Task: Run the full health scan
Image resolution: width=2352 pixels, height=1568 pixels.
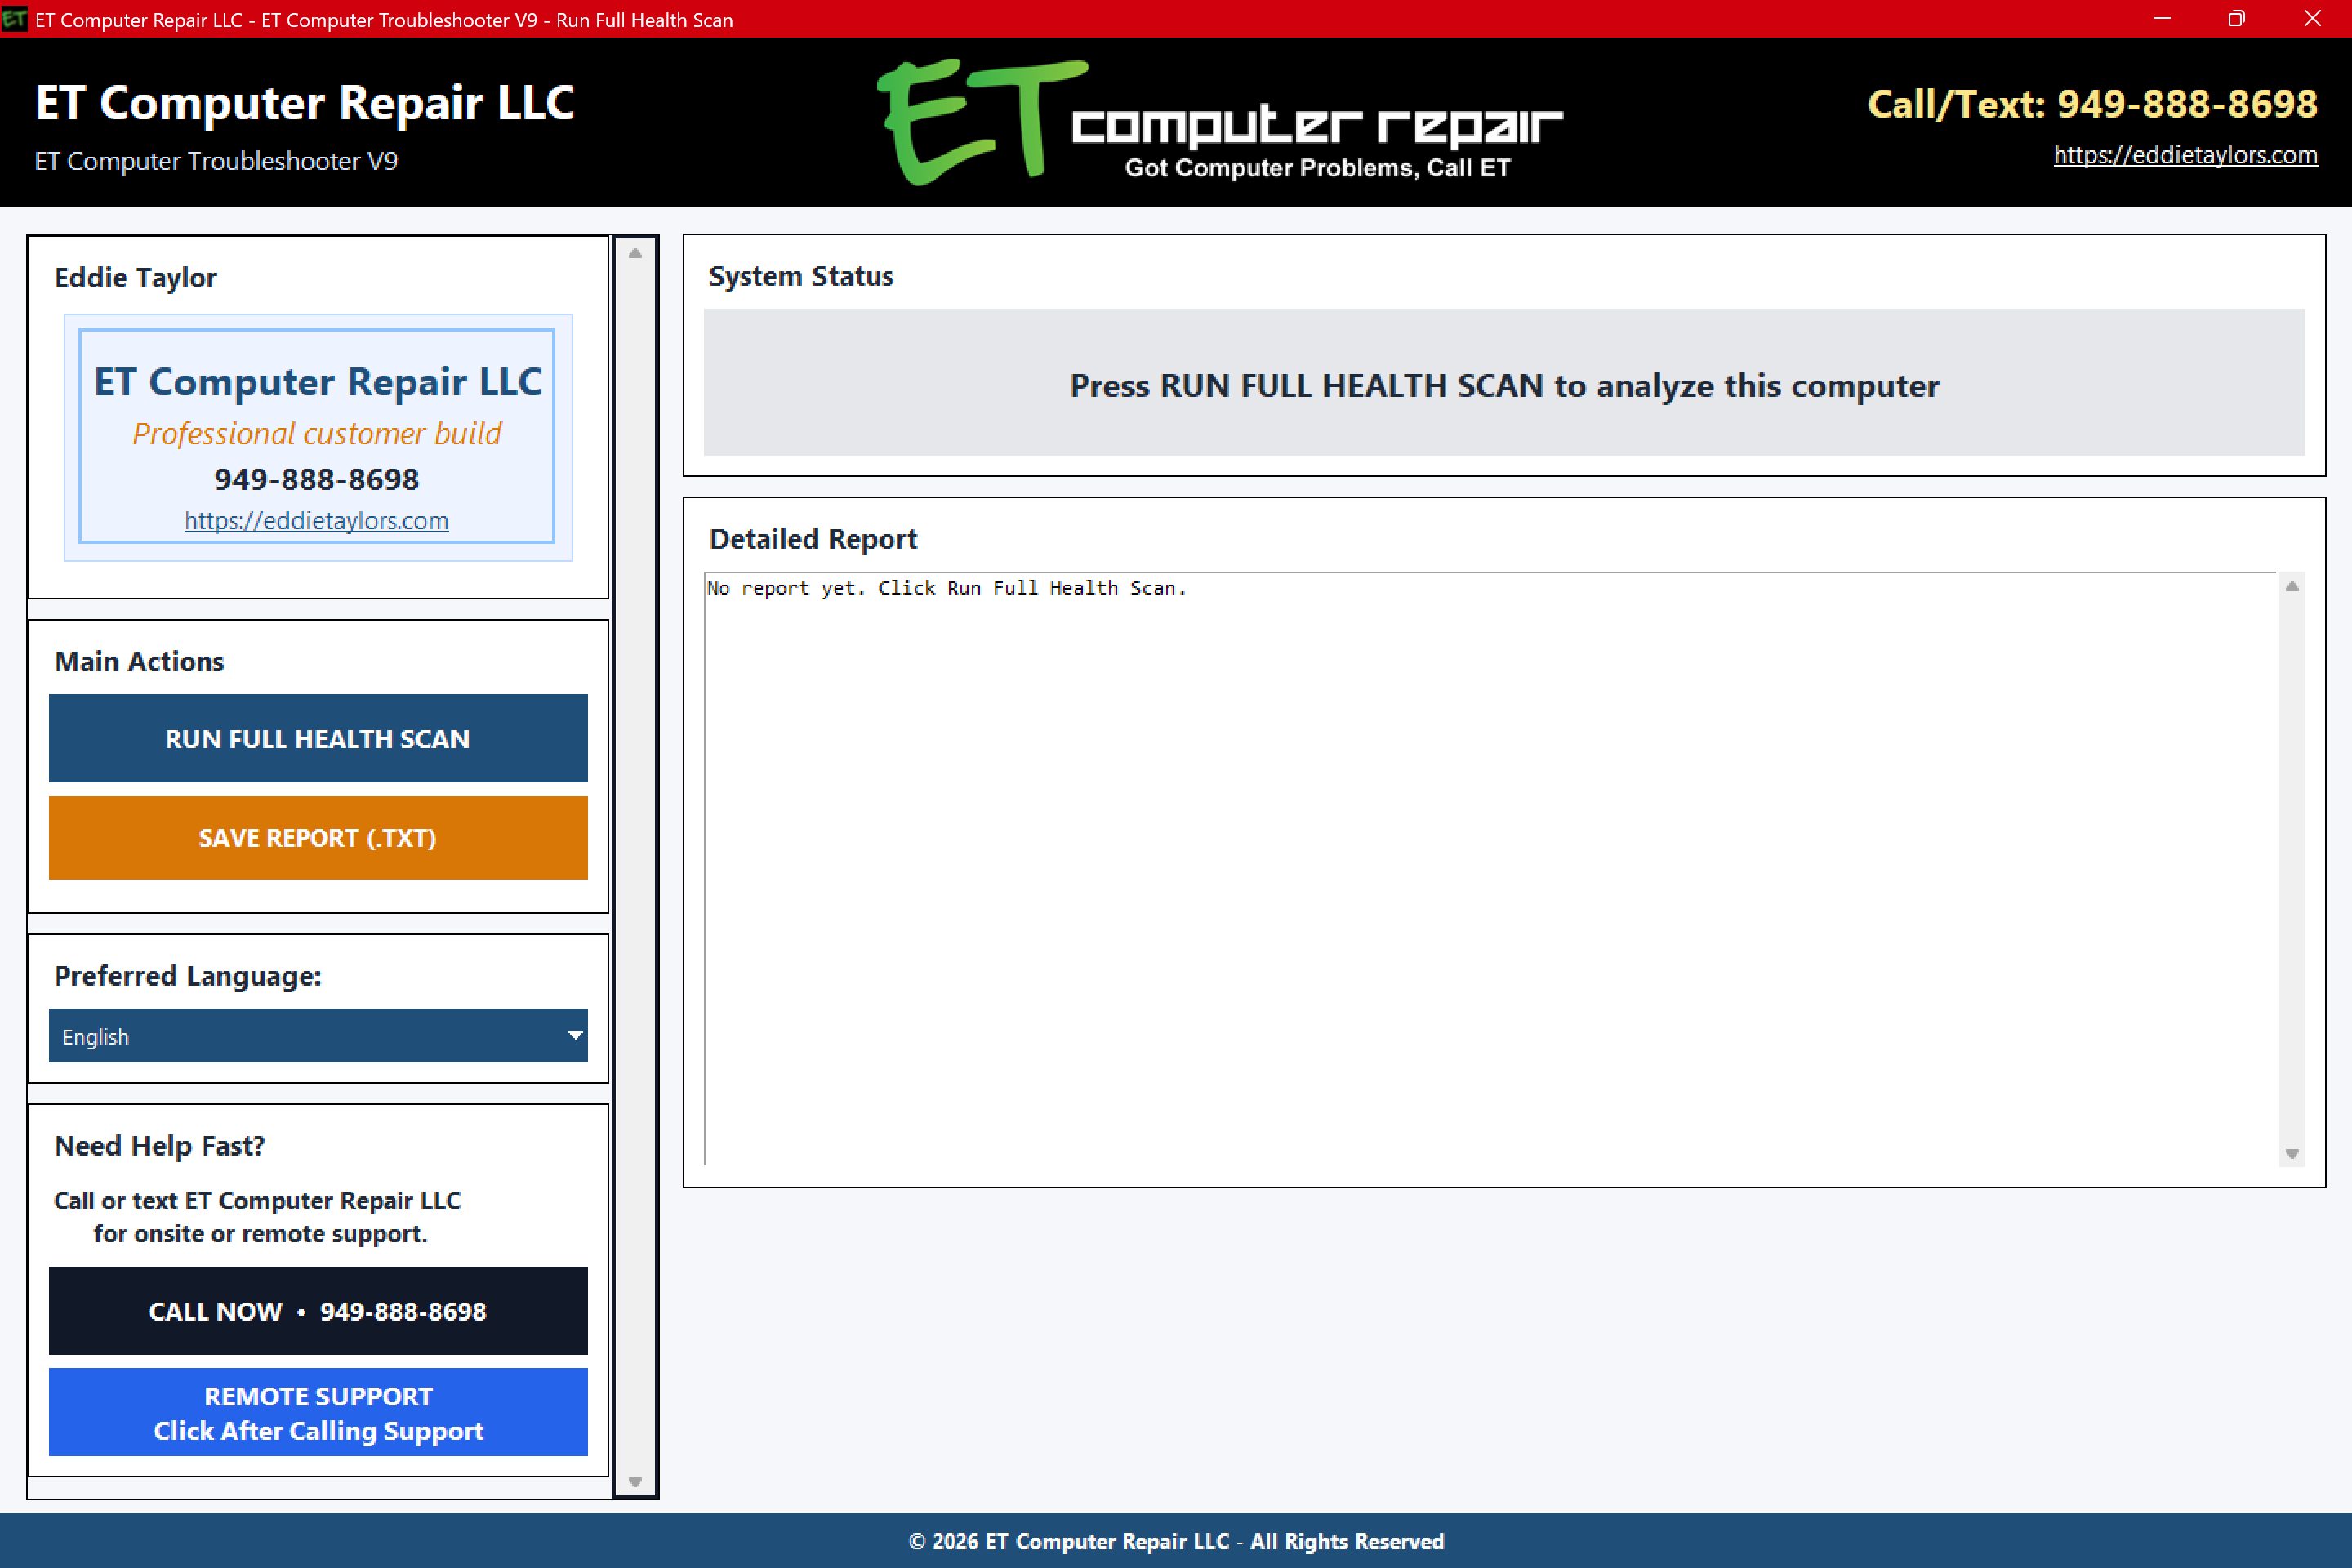Action: [318, 738]
